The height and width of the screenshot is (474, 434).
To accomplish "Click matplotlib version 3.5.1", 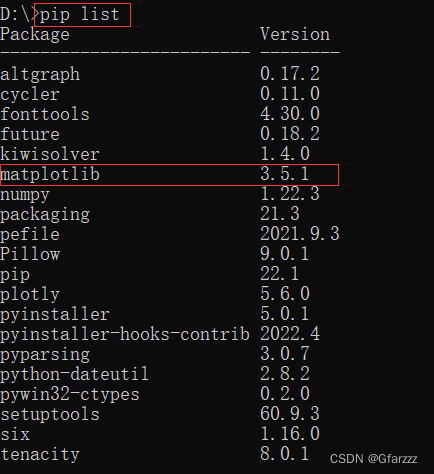I will pos(285,174).
